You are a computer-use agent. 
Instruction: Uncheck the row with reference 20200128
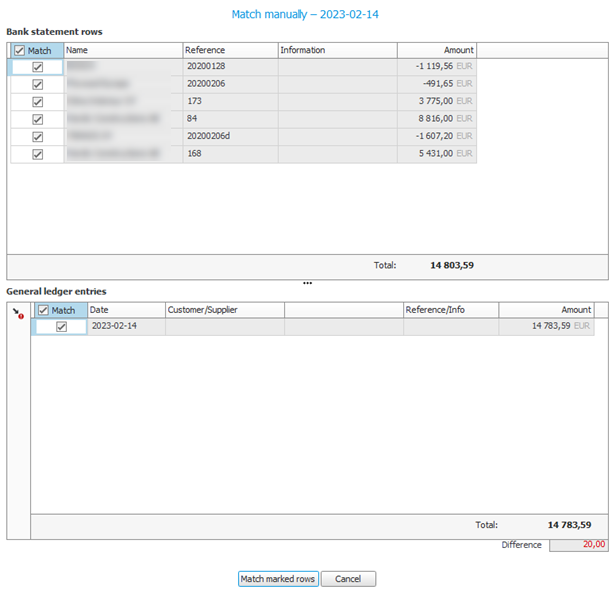coord(38,67)
